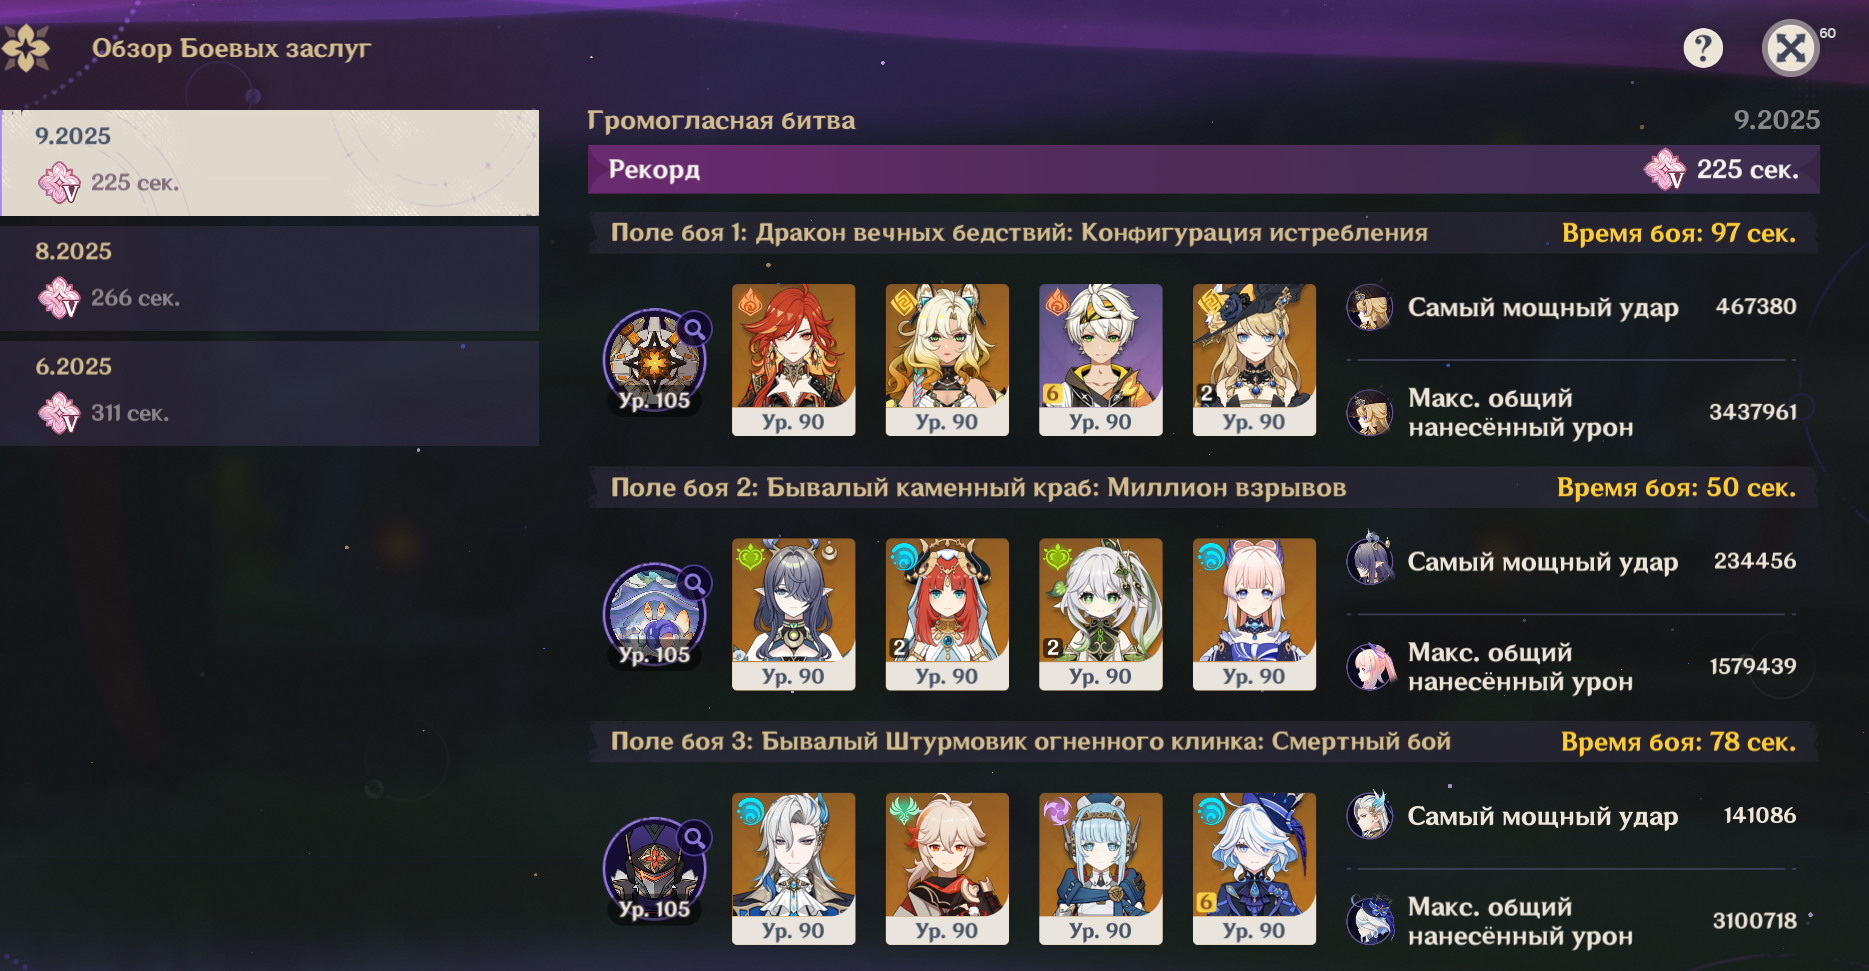The width and height of the screenshot is (1869, 971).
Task: Click the pink-haired Hydro character in team 2
Action: [1254, 614]
